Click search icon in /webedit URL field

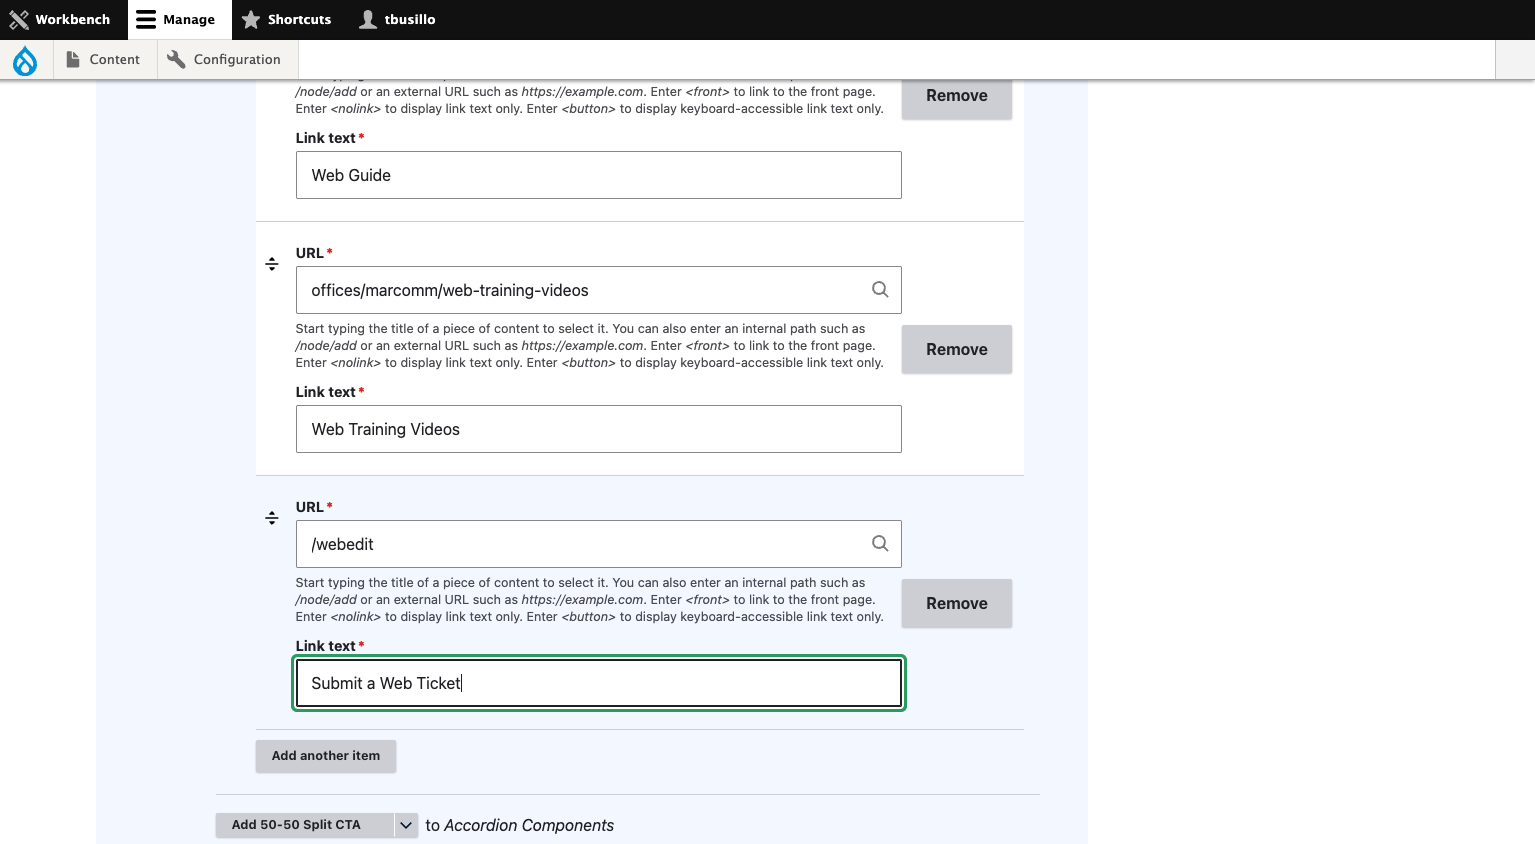click(880, 543)
